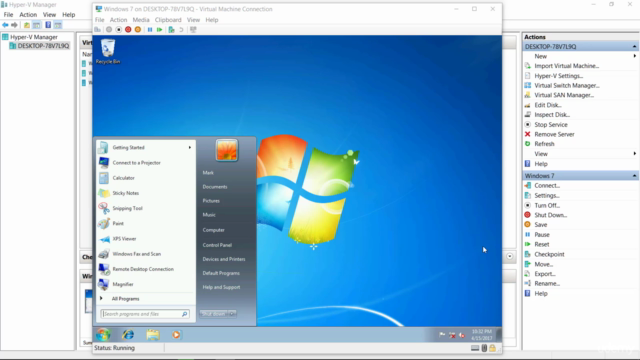The height and width of the screenshot is (360, 640).
Task: Click the volume tray icon
Action: pyautogui.click(x=462, y=335)
